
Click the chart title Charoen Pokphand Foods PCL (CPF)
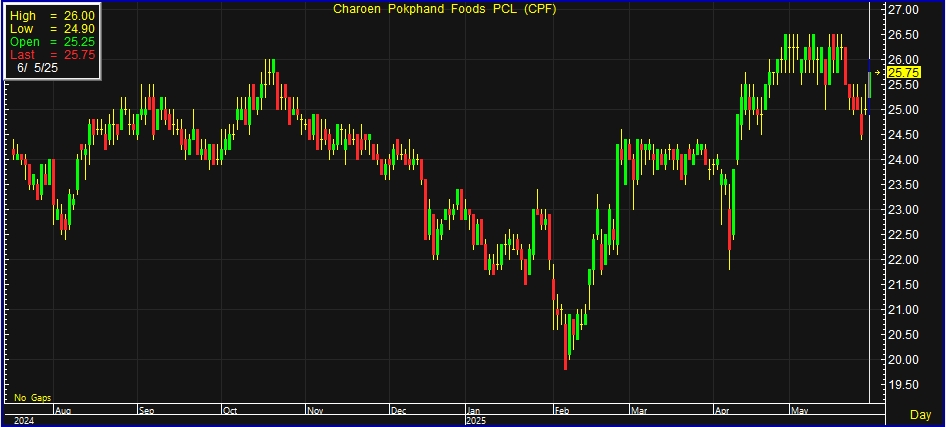pyautogui.click(x=445, y=8)
